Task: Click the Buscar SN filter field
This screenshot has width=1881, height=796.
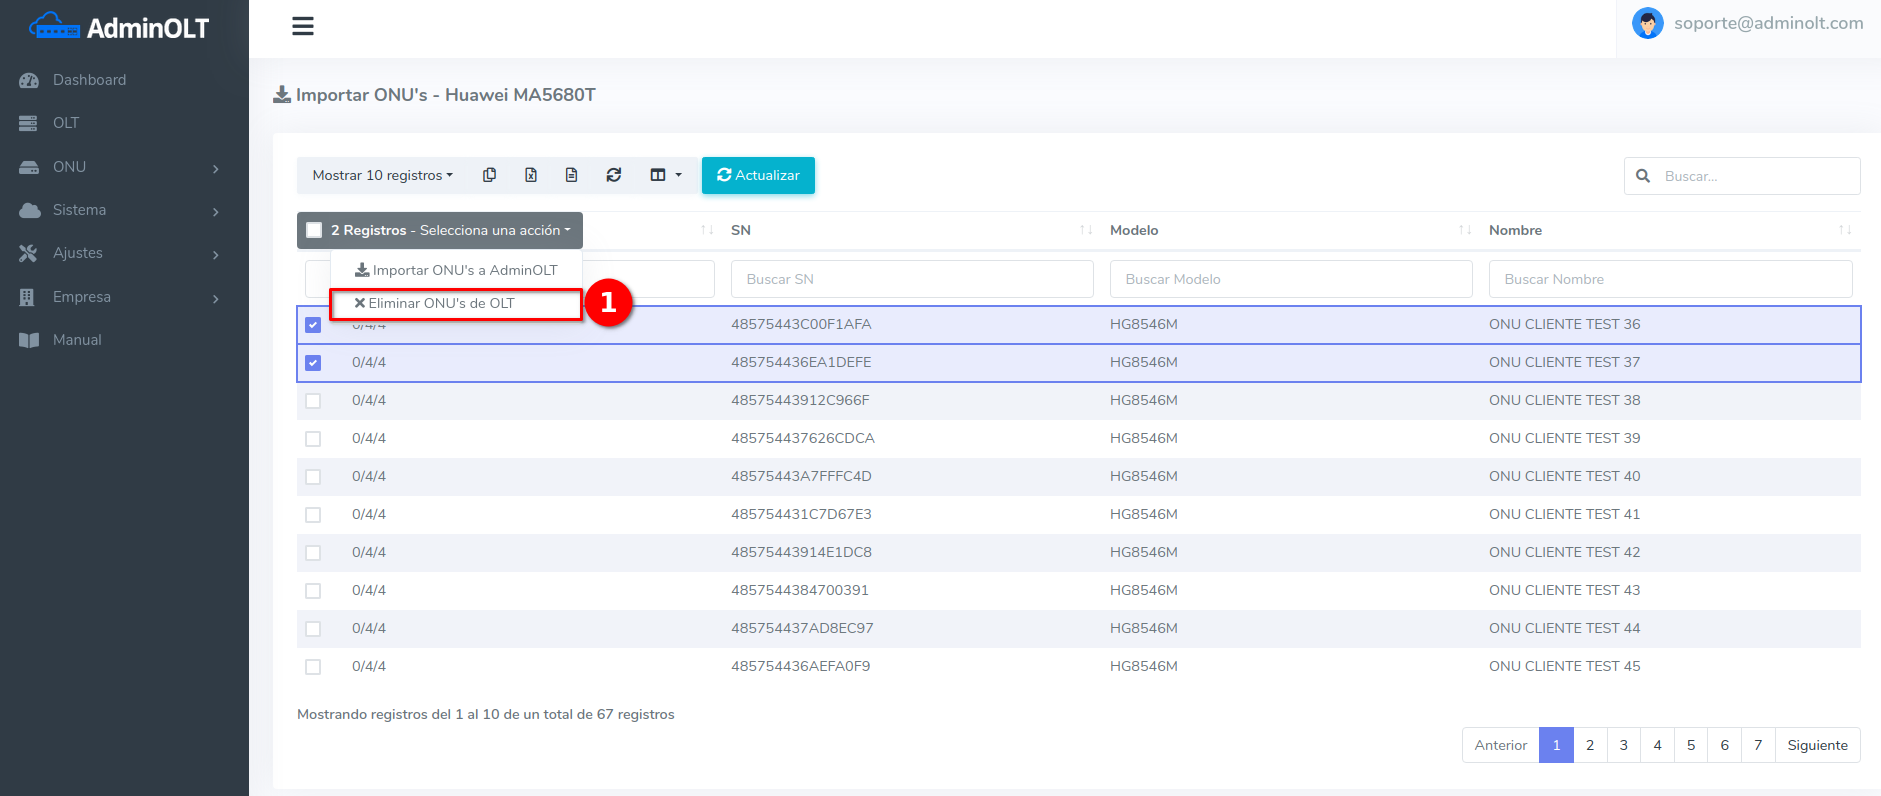Action: 911,279
